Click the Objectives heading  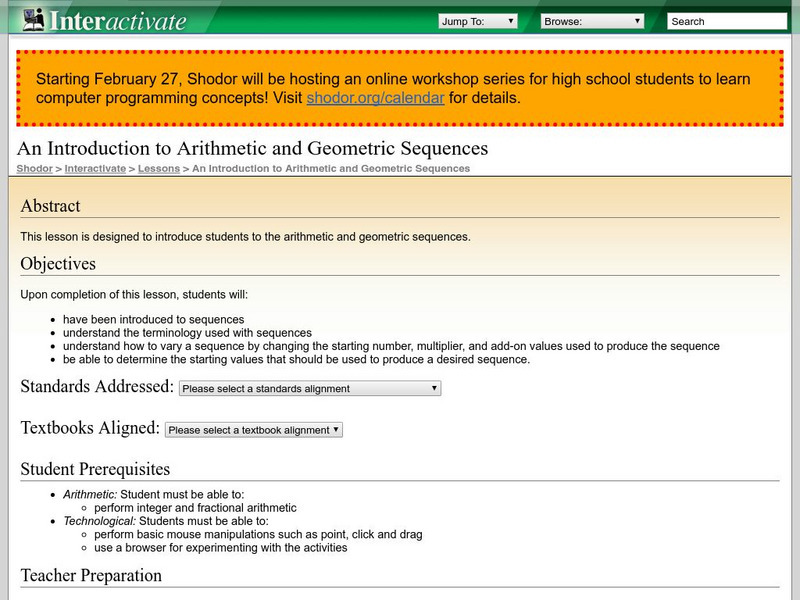(58, 264)
